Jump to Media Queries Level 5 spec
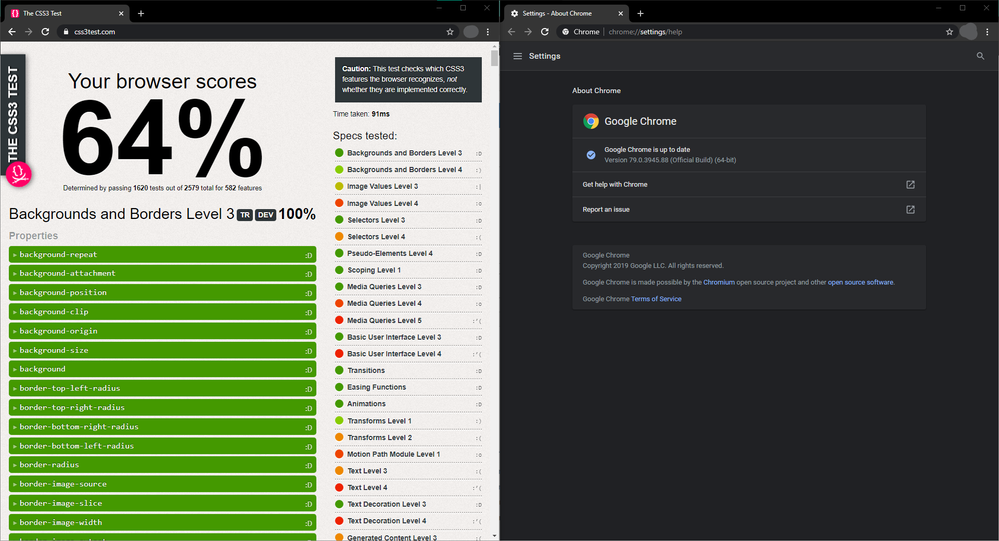Screen dimensions: 999x541 [x=384, y=321]
